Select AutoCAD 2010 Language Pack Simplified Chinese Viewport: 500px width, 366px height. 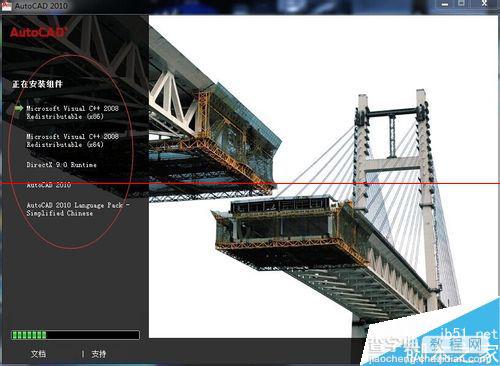(78, 209)
